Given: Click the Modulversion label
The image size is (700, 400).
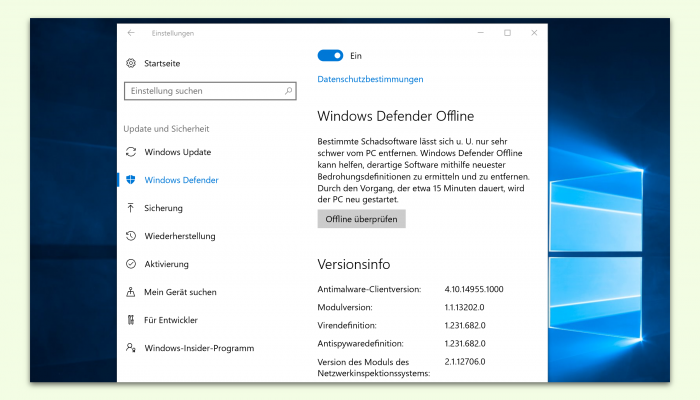Looking at the screenshot, I should (x=345, y=307).
